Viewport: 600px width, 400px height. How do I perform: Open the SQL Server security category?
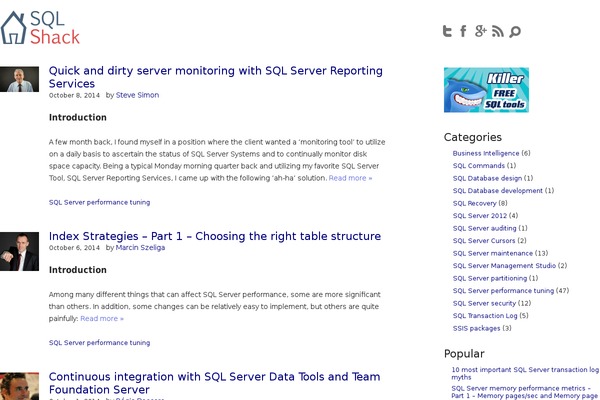coord(484,303)
